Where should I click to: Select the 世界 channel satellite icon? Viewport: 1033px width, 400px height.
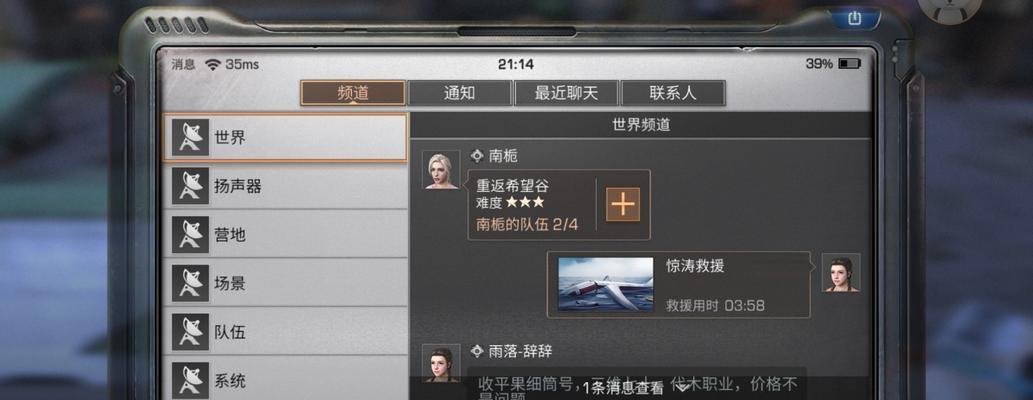coord(190,137)
